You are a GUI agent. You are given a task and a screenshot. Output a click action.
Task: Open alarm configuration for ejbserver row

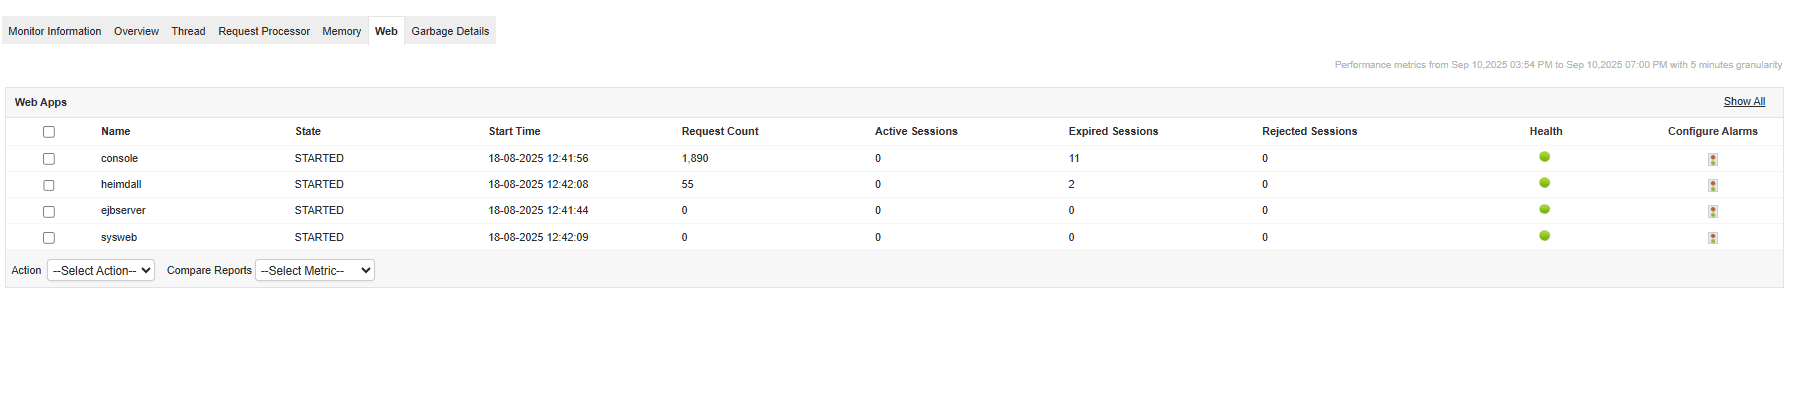pos(1712,211)
